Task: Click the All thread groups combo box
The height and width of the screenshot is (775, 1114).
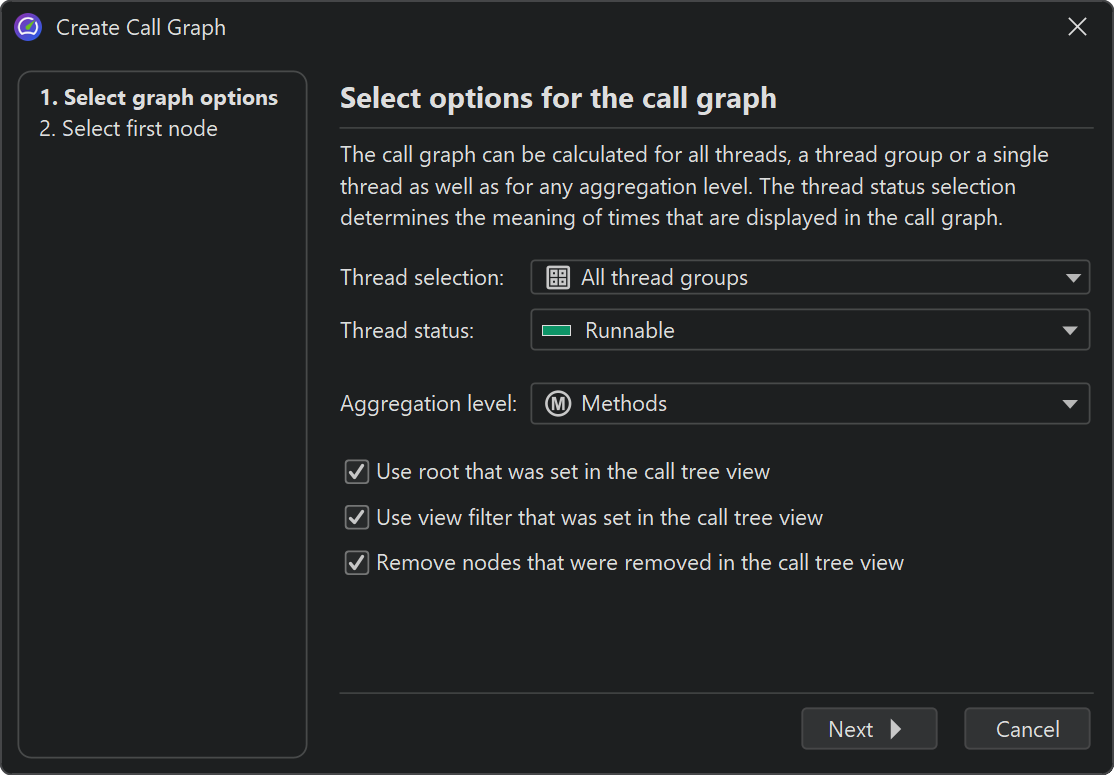Action: pos(800,278)
